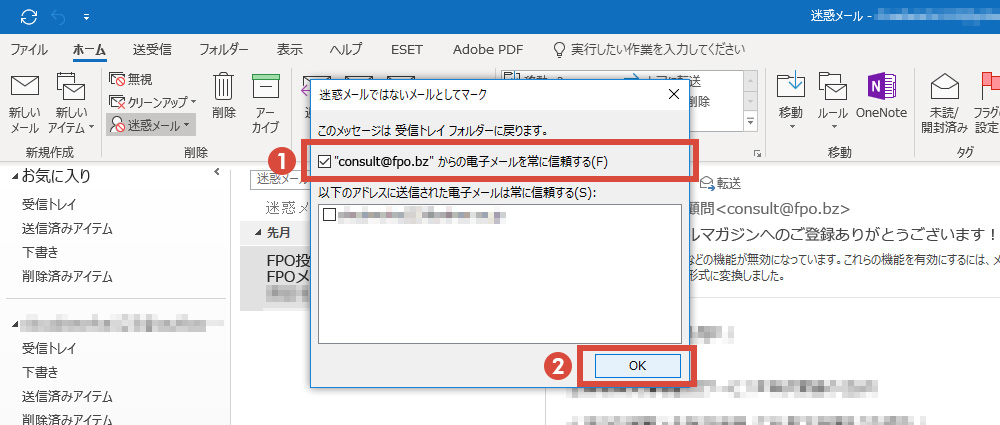Expand the quick steps gallery more arrow
Screen dimensions: 1000x425
(750, 121)
